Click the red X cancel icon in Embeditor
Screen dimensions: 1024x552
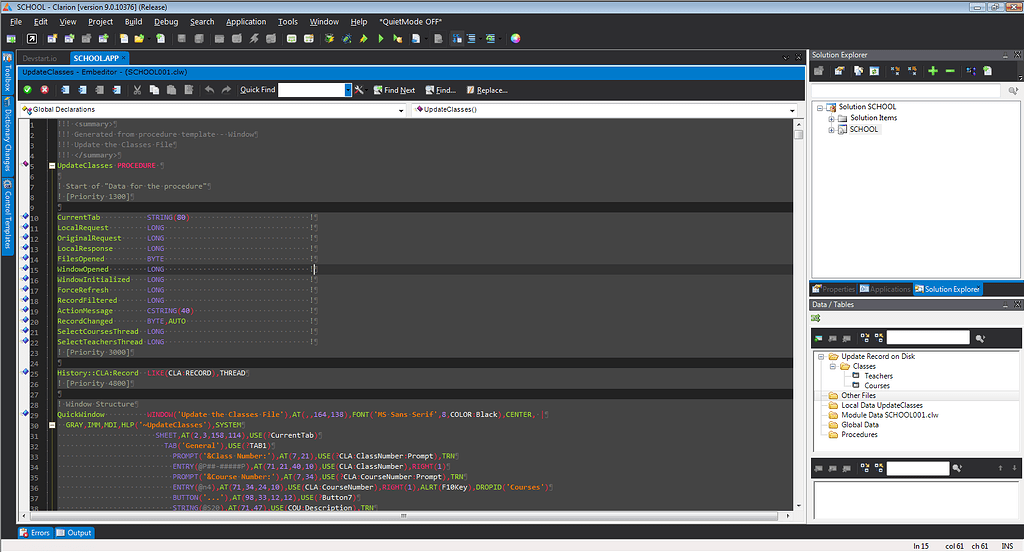point(44,90)
